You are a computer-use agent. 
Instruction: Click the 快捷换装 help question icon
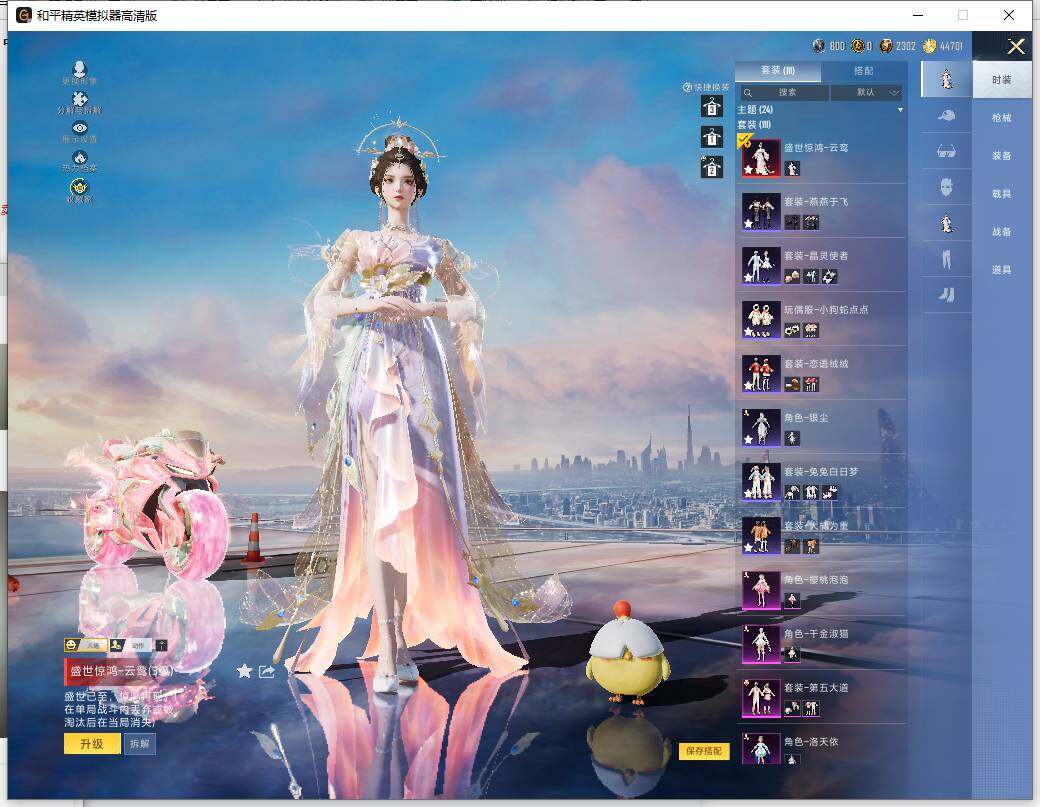coord(688,88)
